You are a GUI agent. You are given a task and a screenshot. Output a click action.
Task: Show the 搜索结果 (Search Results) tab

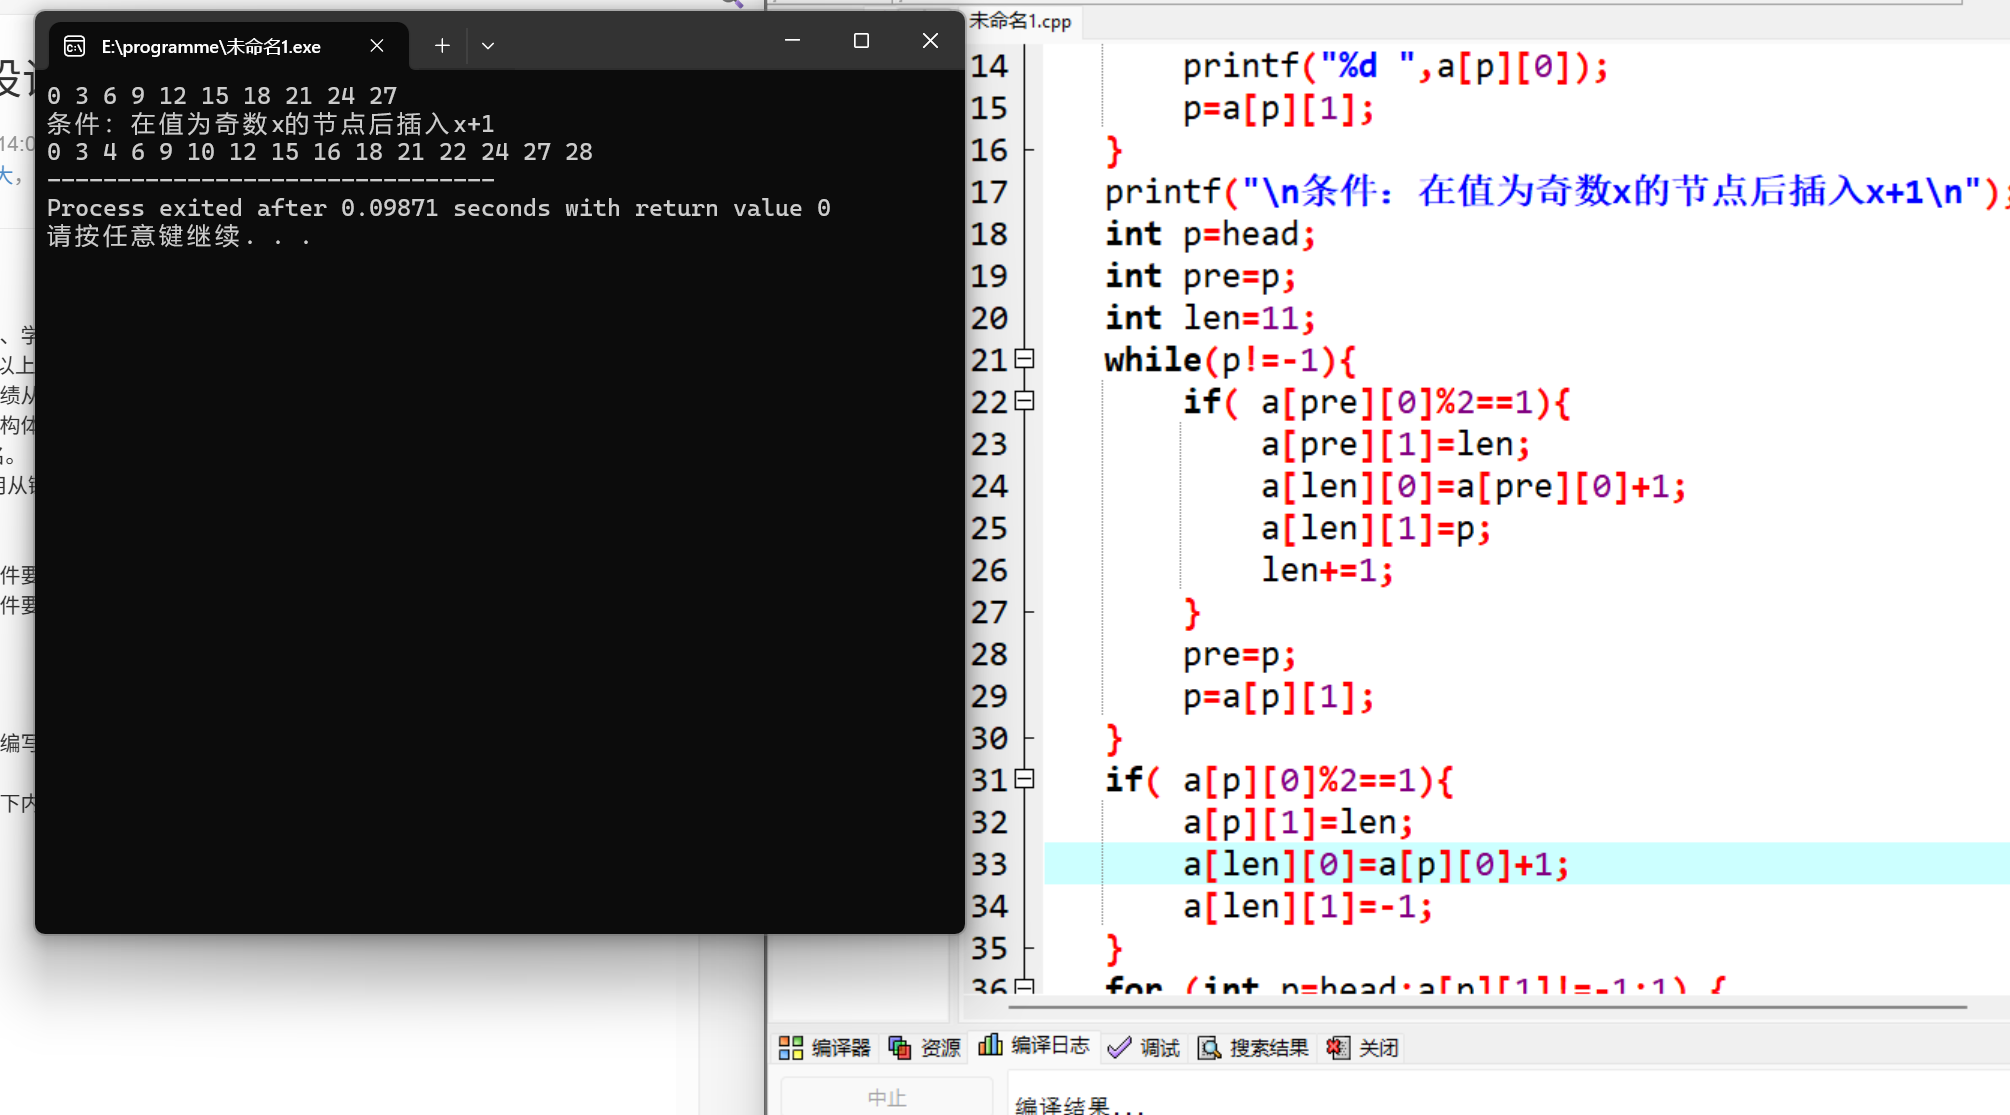(1254, 1047)
